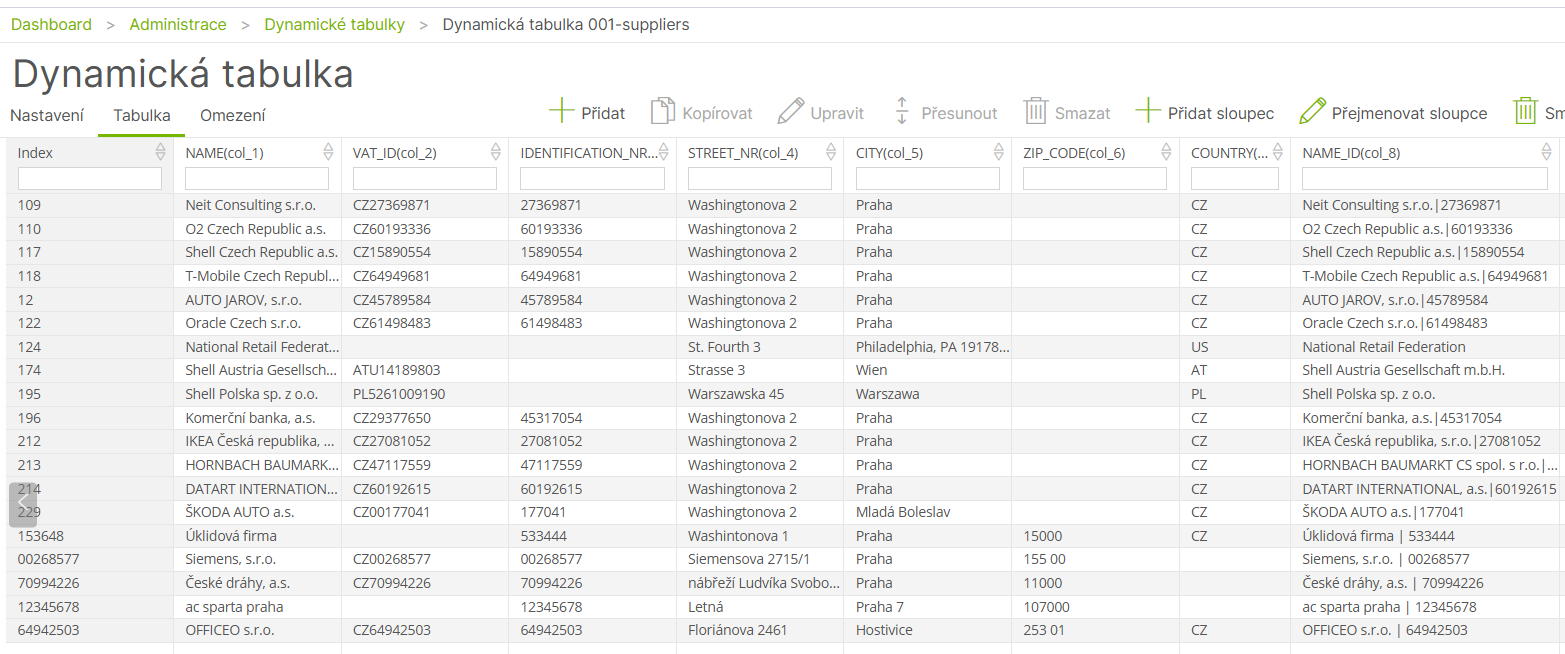The image size is (1565, 654).
Task: Click identification cell 47117559
Action: tap(593, 465)
